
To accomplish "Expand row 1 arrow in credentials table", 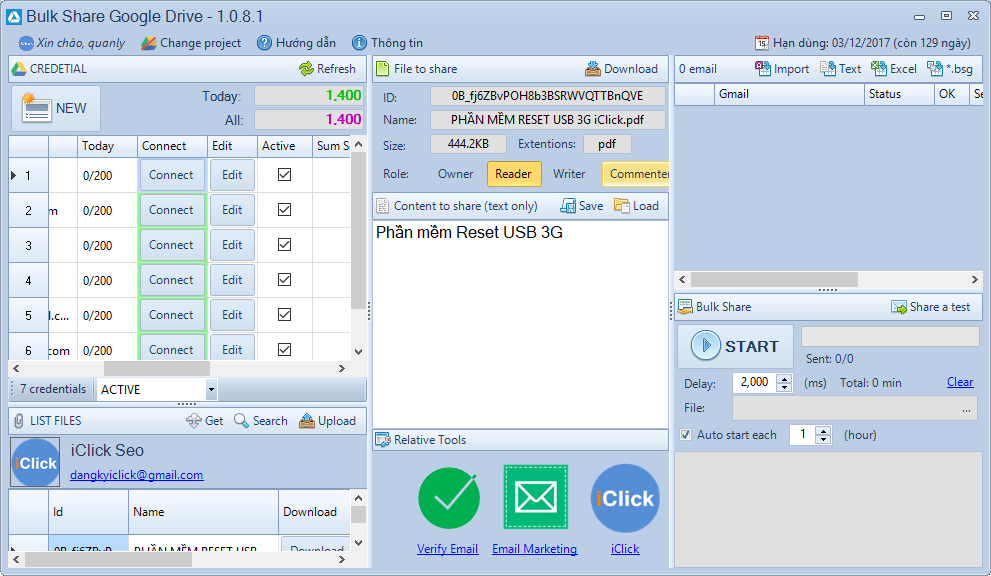I will [14, 175].
